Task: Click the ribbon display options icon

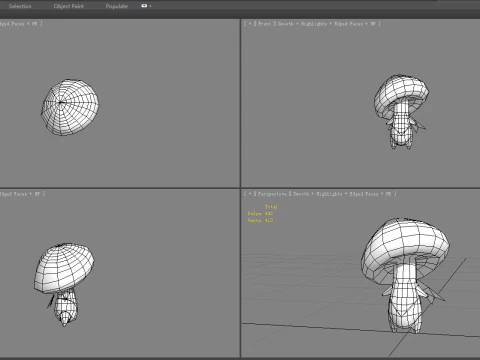Action: (x=144, y=6)
